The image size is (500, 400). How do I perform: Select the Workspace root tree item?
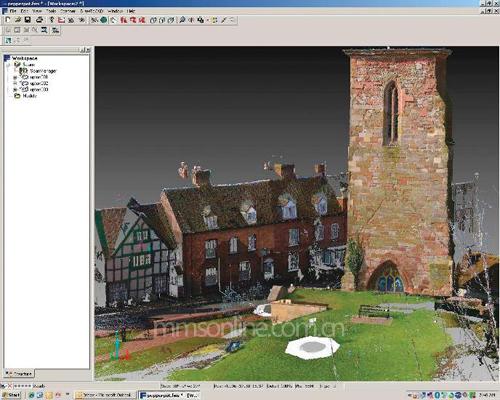pos(25,58)
